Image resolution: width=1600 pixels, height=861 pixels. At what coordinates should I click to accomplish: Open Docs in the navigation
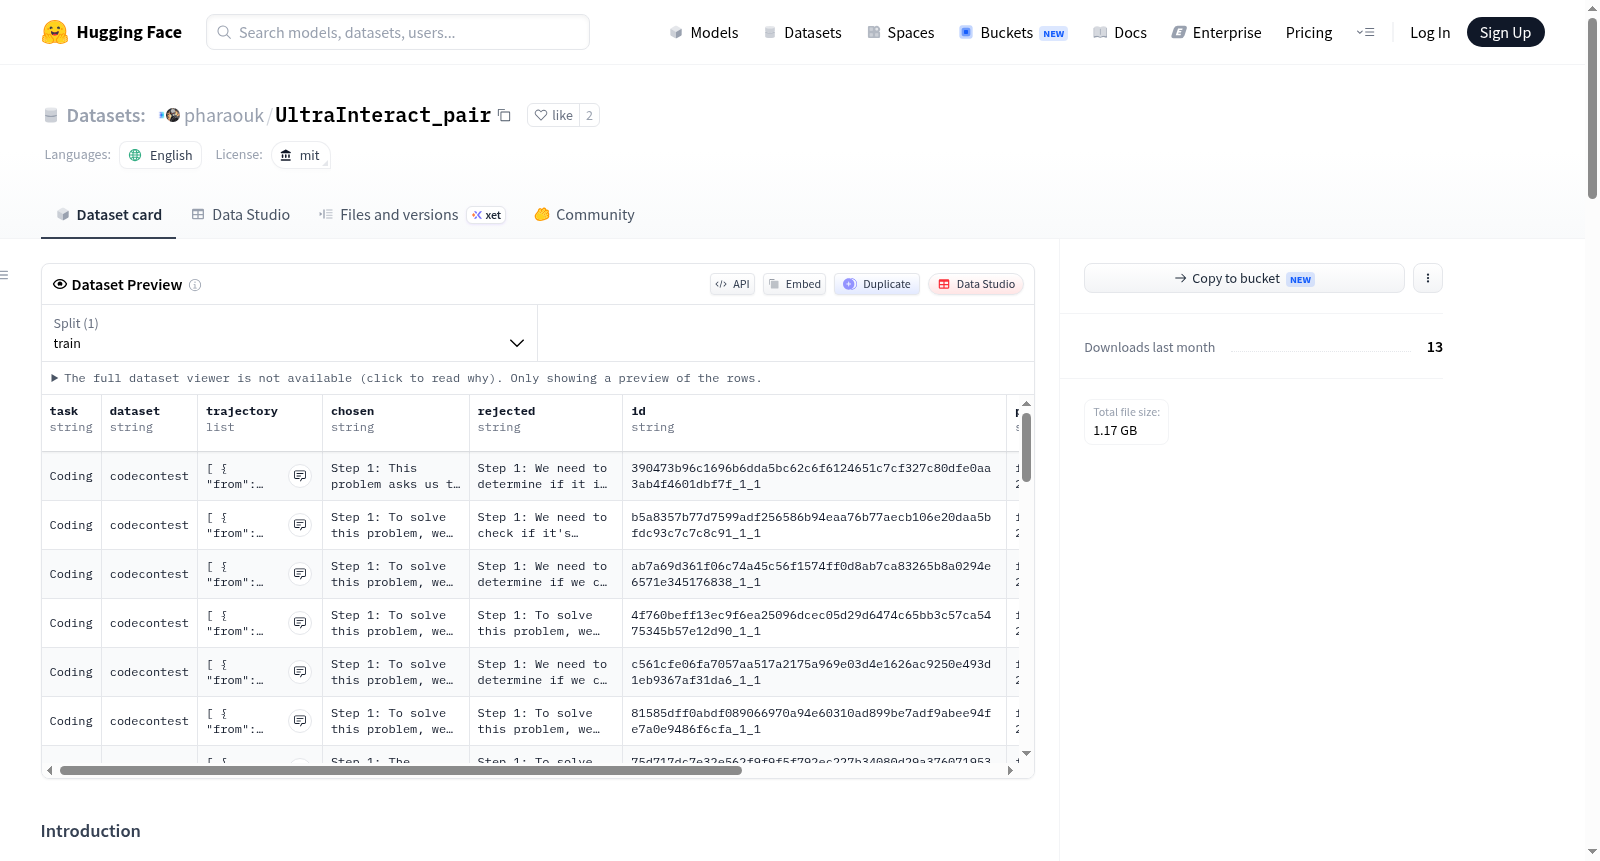click(1120, 33)
